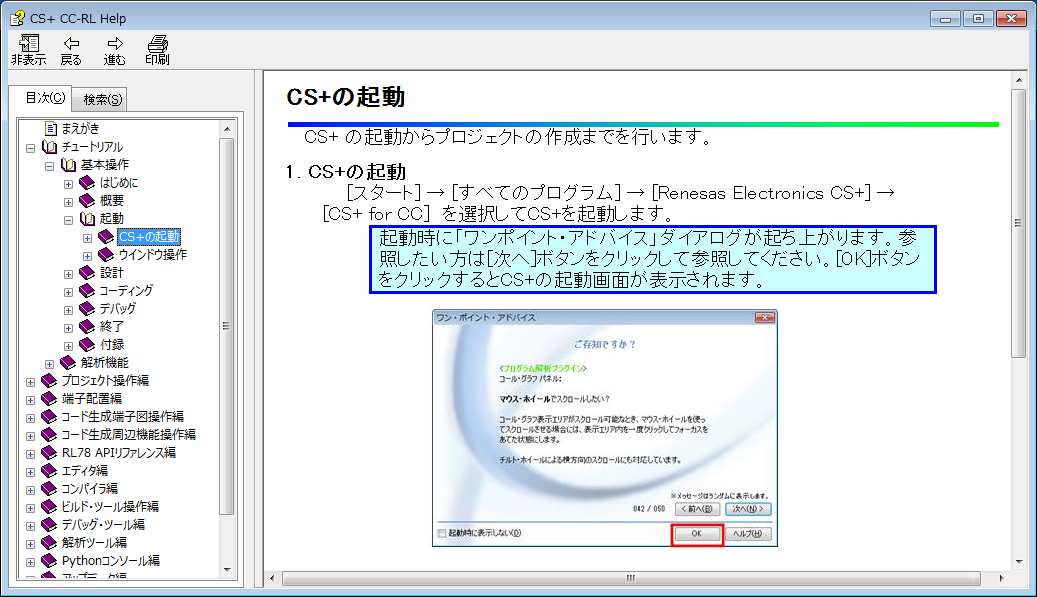Click the book icon beside ウインドウ操作

[x=106, y=254]
